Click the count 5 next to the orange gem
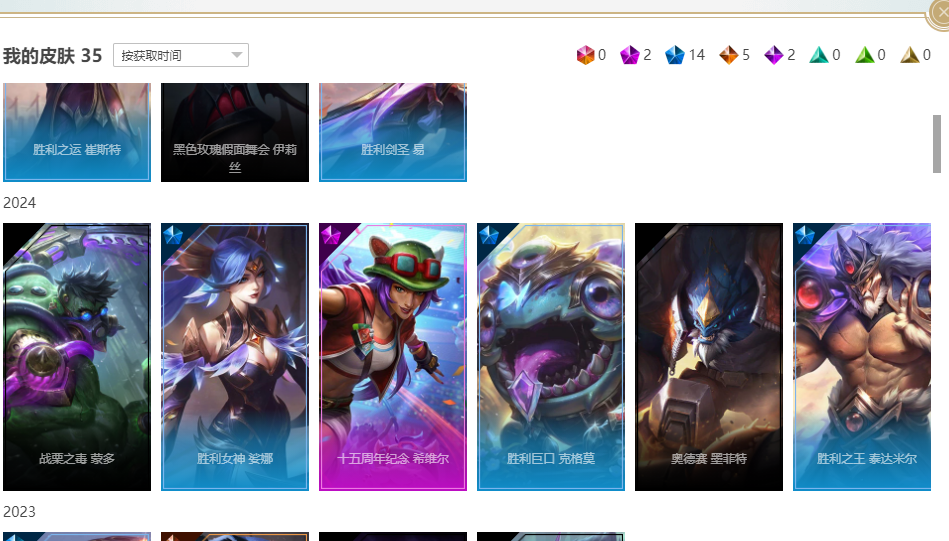Screen dimensions: 949x541 746,55
